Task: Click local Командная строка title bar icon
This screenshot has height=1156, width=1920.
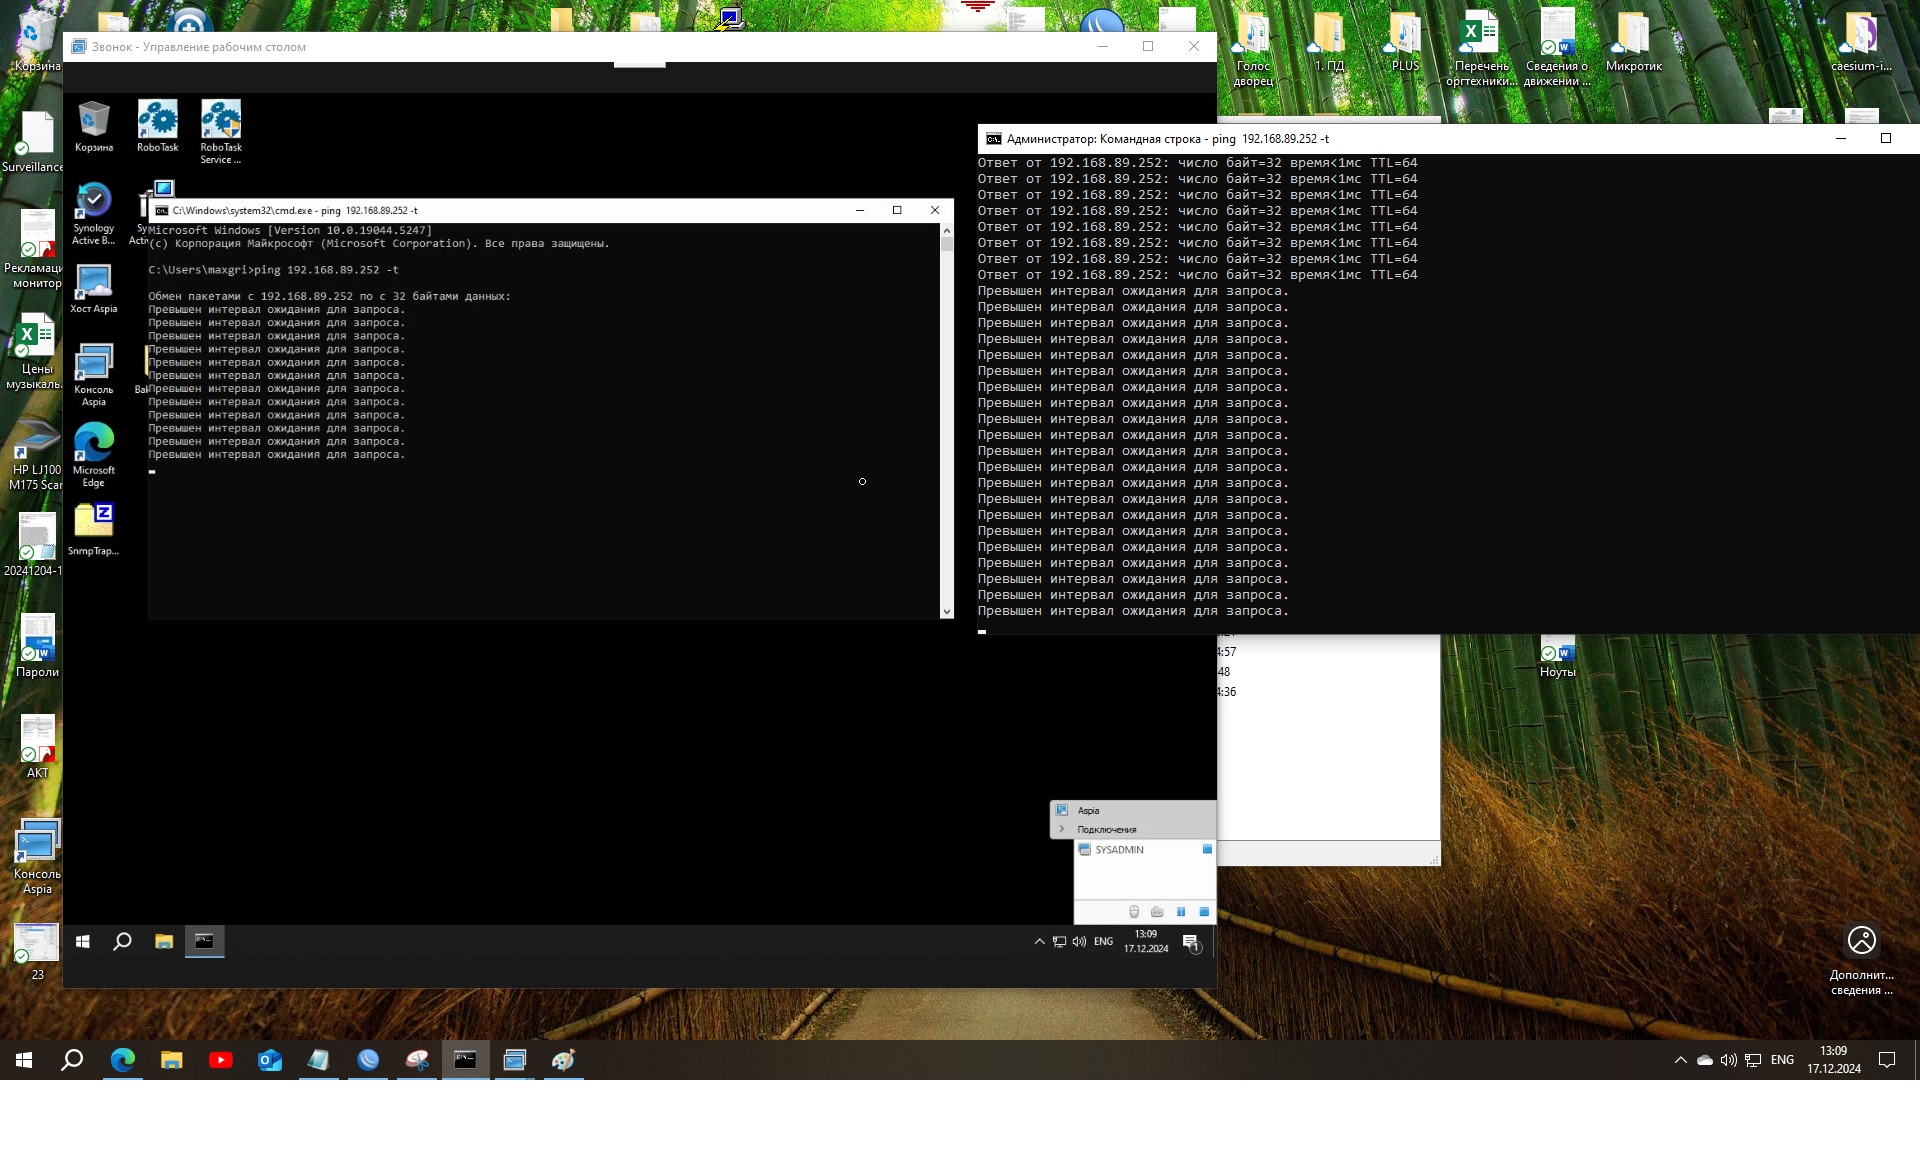Action: [993, 139]
